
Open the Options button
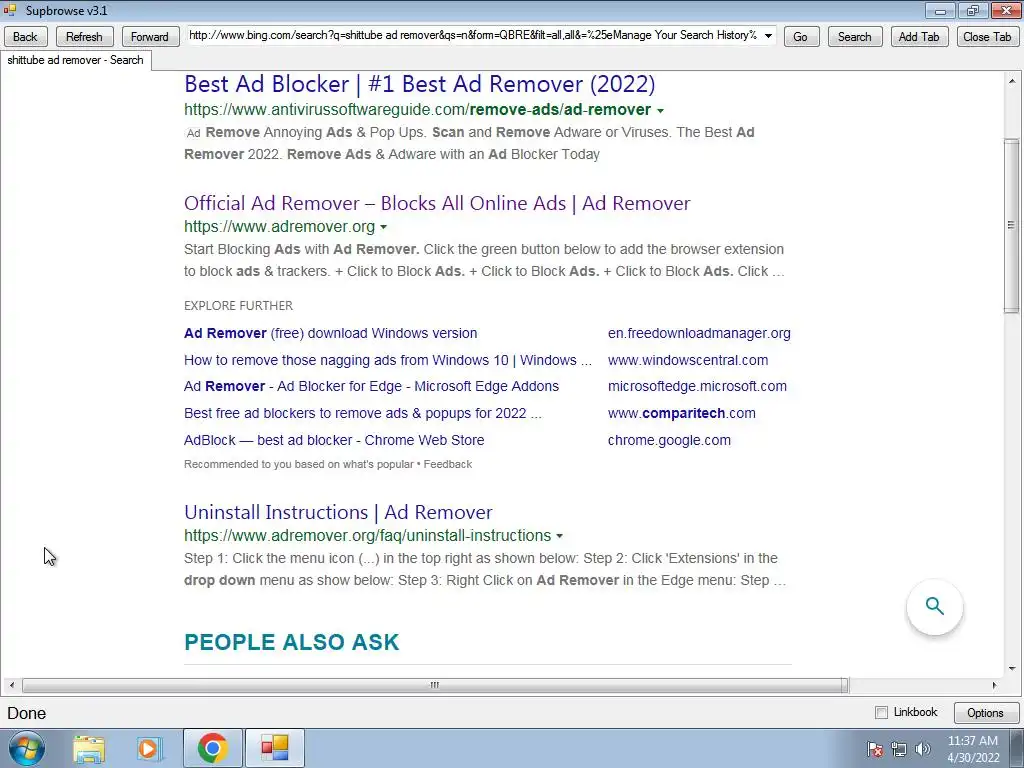click(985, 712)
